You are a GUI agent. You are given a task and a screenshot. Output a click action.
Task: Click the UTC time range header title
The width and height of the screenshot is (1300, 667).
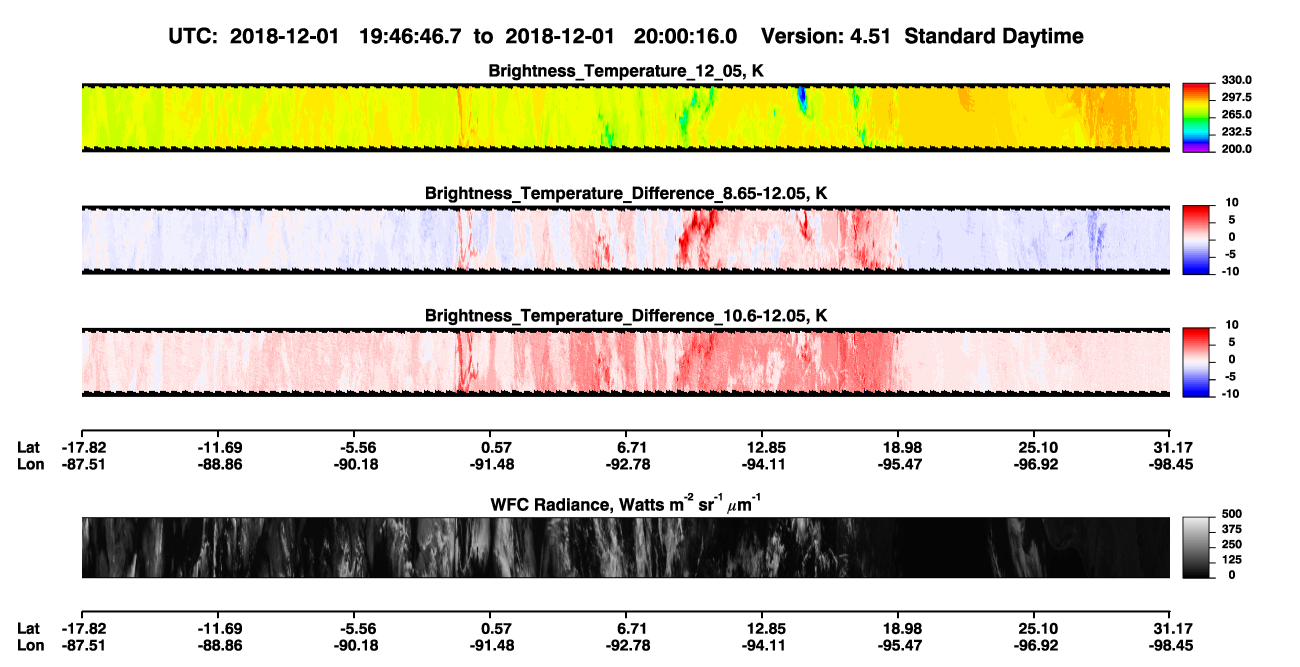(x=627, y=36)
